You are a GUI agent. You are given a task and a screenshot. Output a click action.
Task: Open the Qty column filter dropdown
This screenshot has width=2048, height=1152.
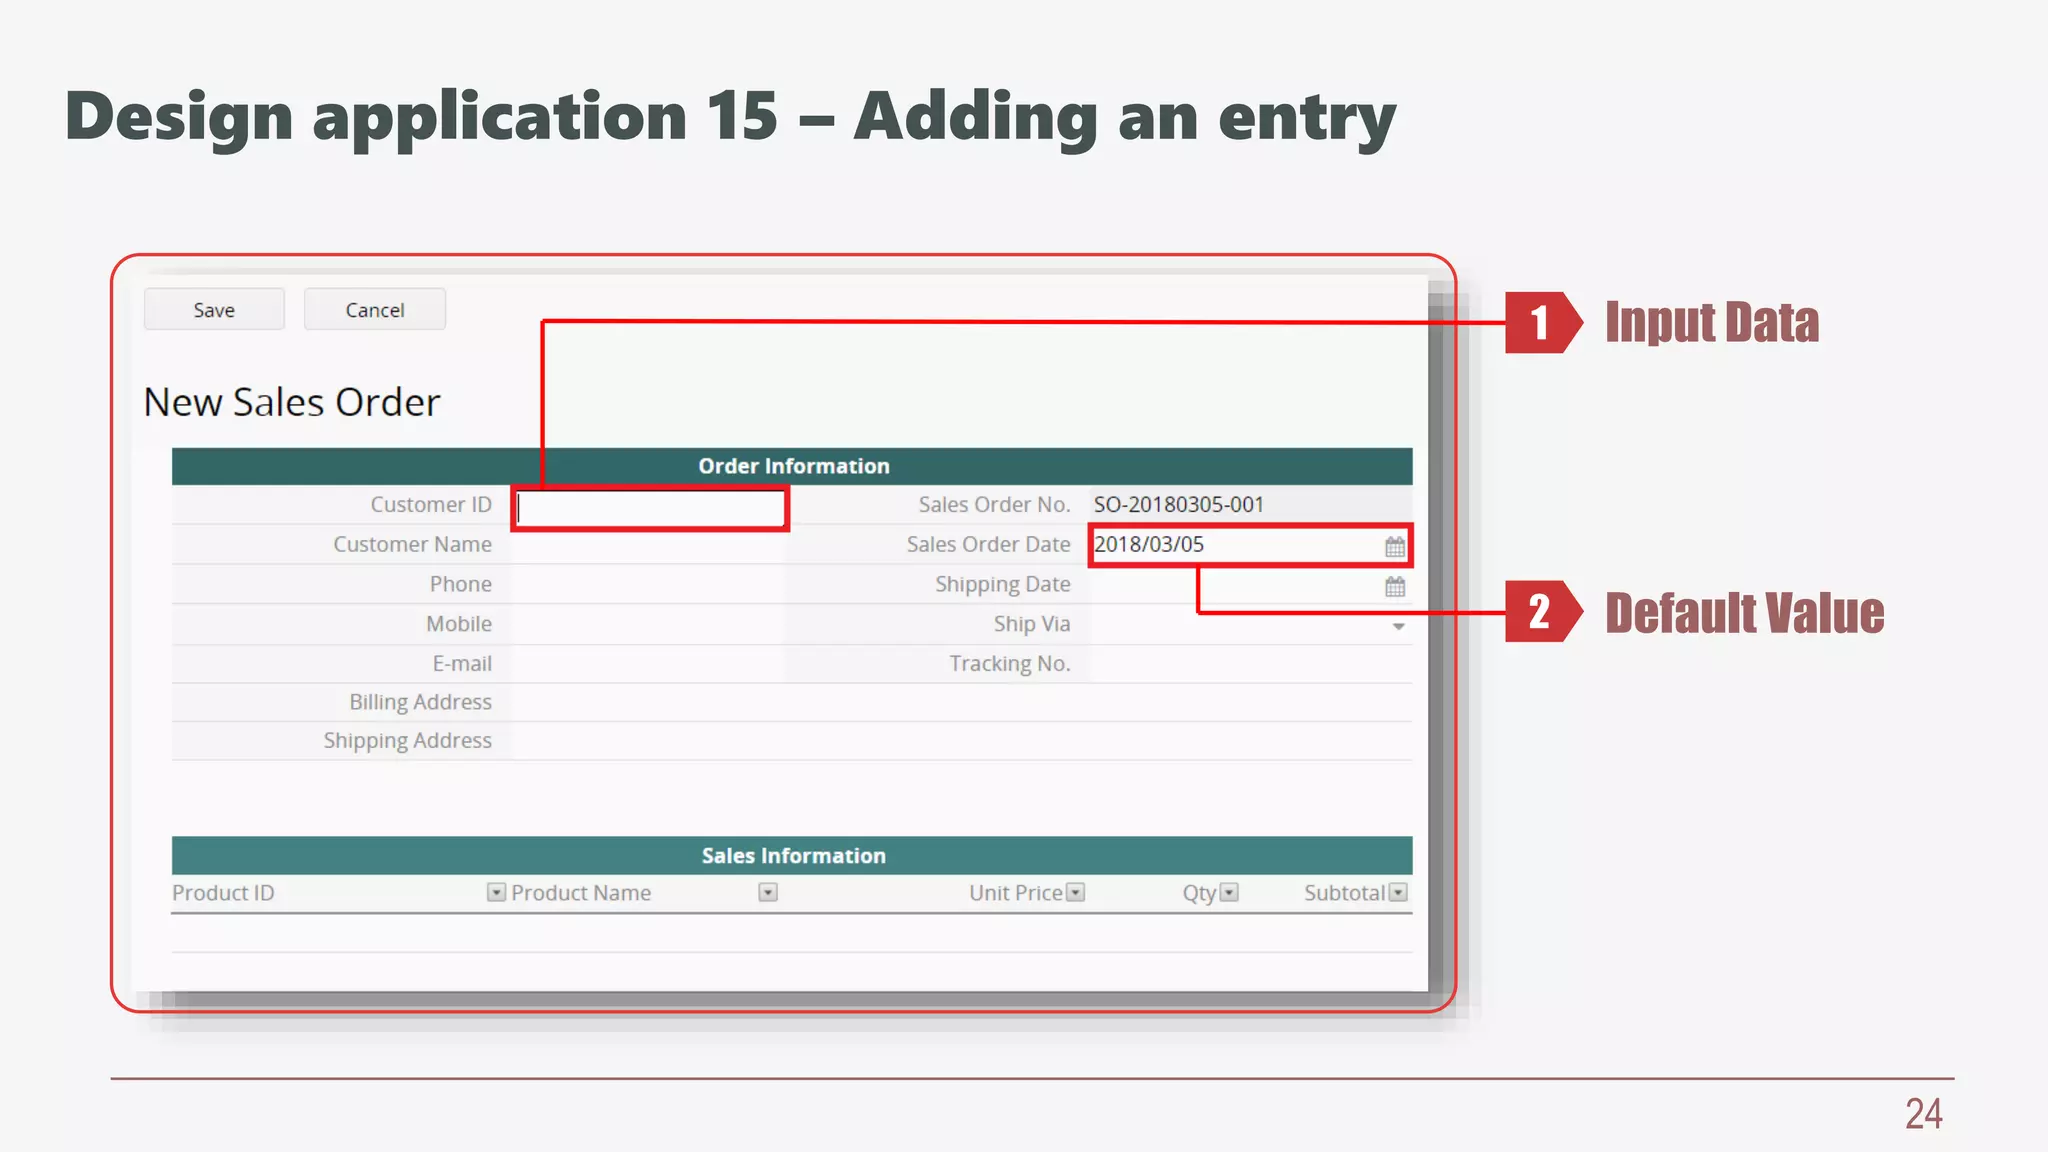[x=1230, y=892]
